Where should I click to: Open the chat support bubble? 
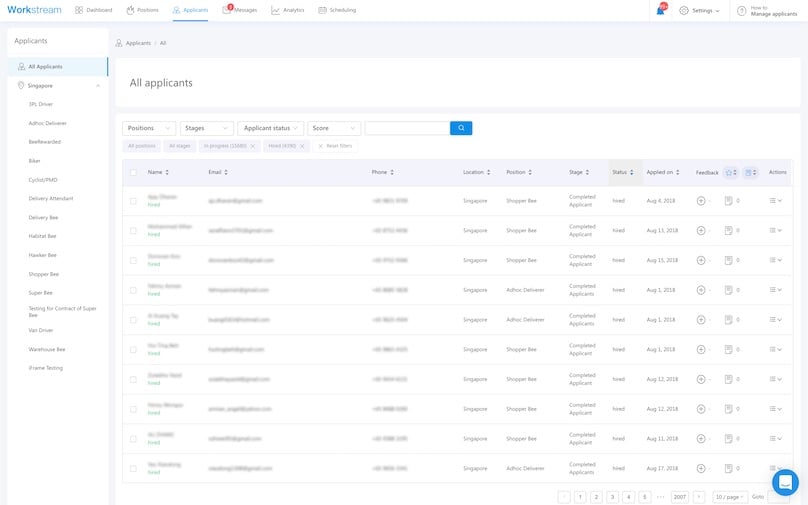[x=785, y=482]
